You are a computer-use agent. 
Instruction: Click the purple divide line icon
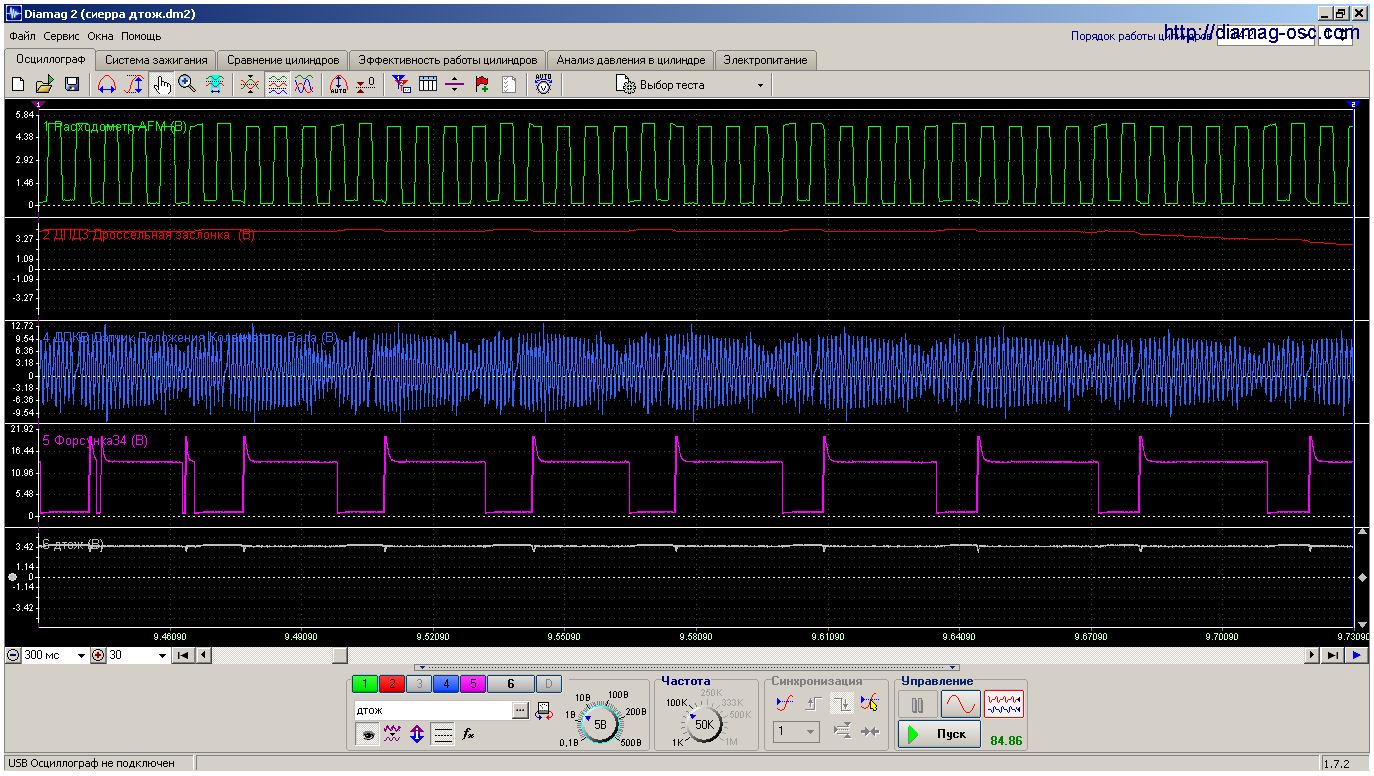click(x=455, y=85)
